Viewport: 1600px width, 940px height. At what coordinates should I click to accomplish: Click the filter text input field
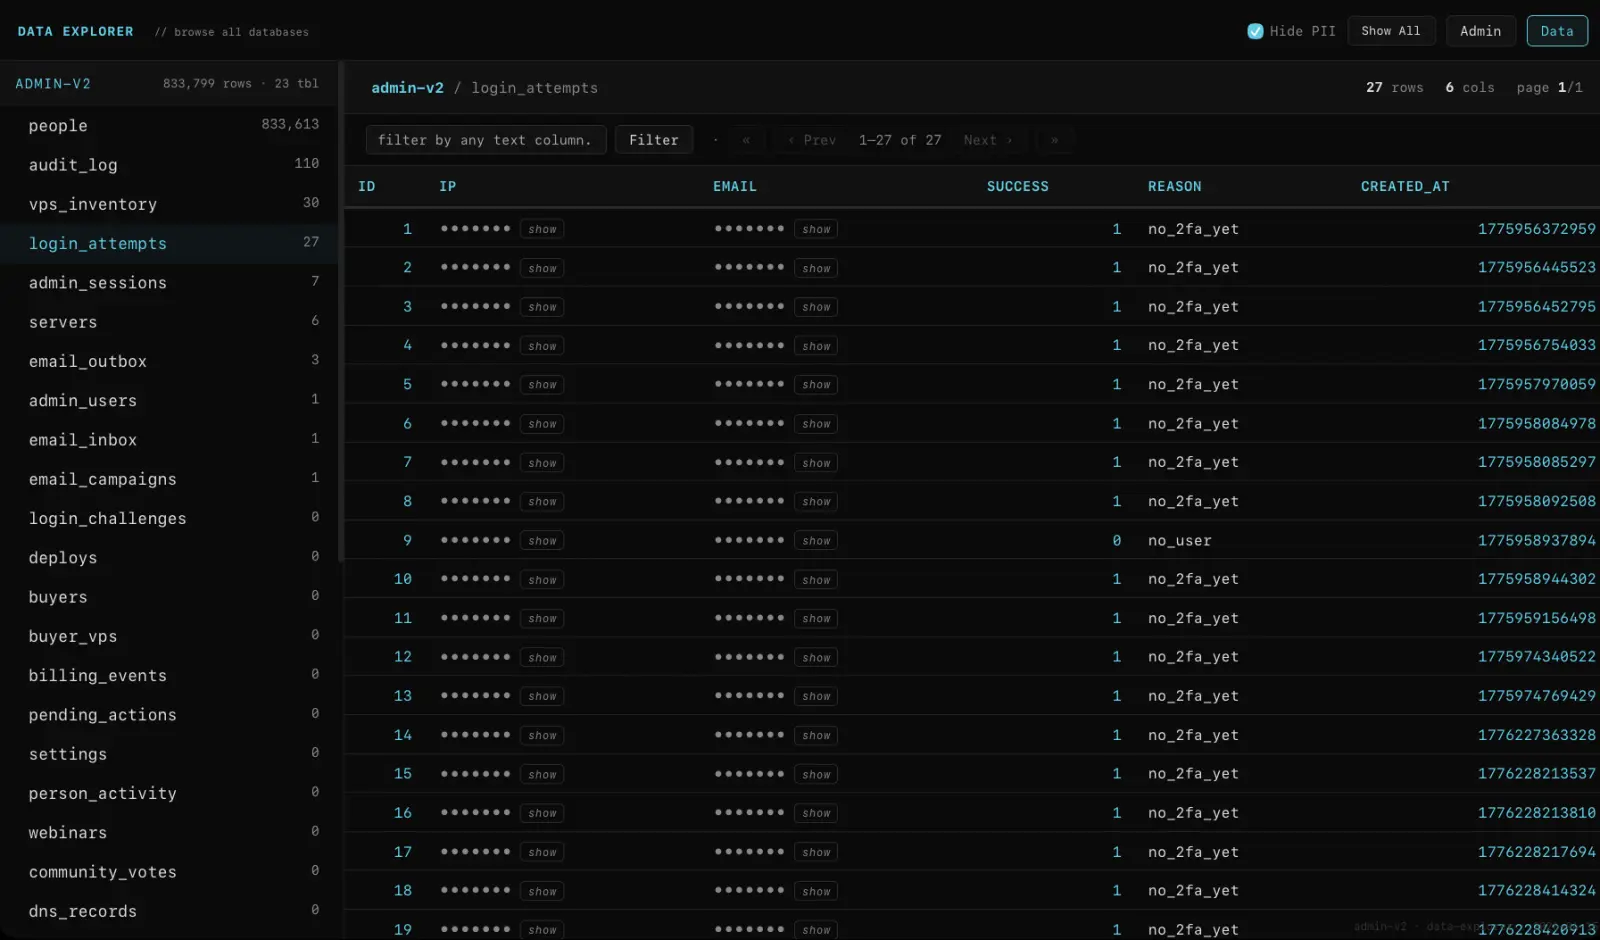coord(485,140)
